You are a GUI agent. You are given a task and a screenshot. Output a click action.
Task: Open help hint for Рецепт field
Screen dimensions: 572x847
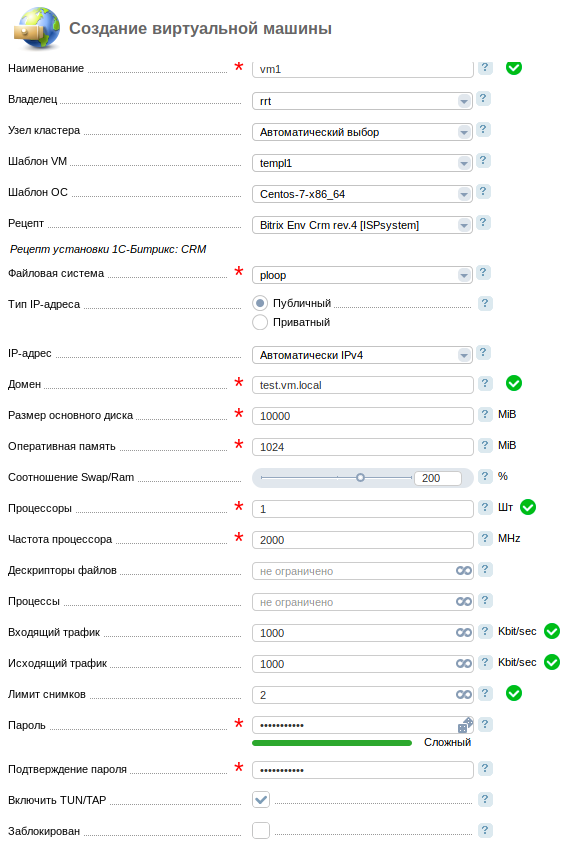click(483, 223)
